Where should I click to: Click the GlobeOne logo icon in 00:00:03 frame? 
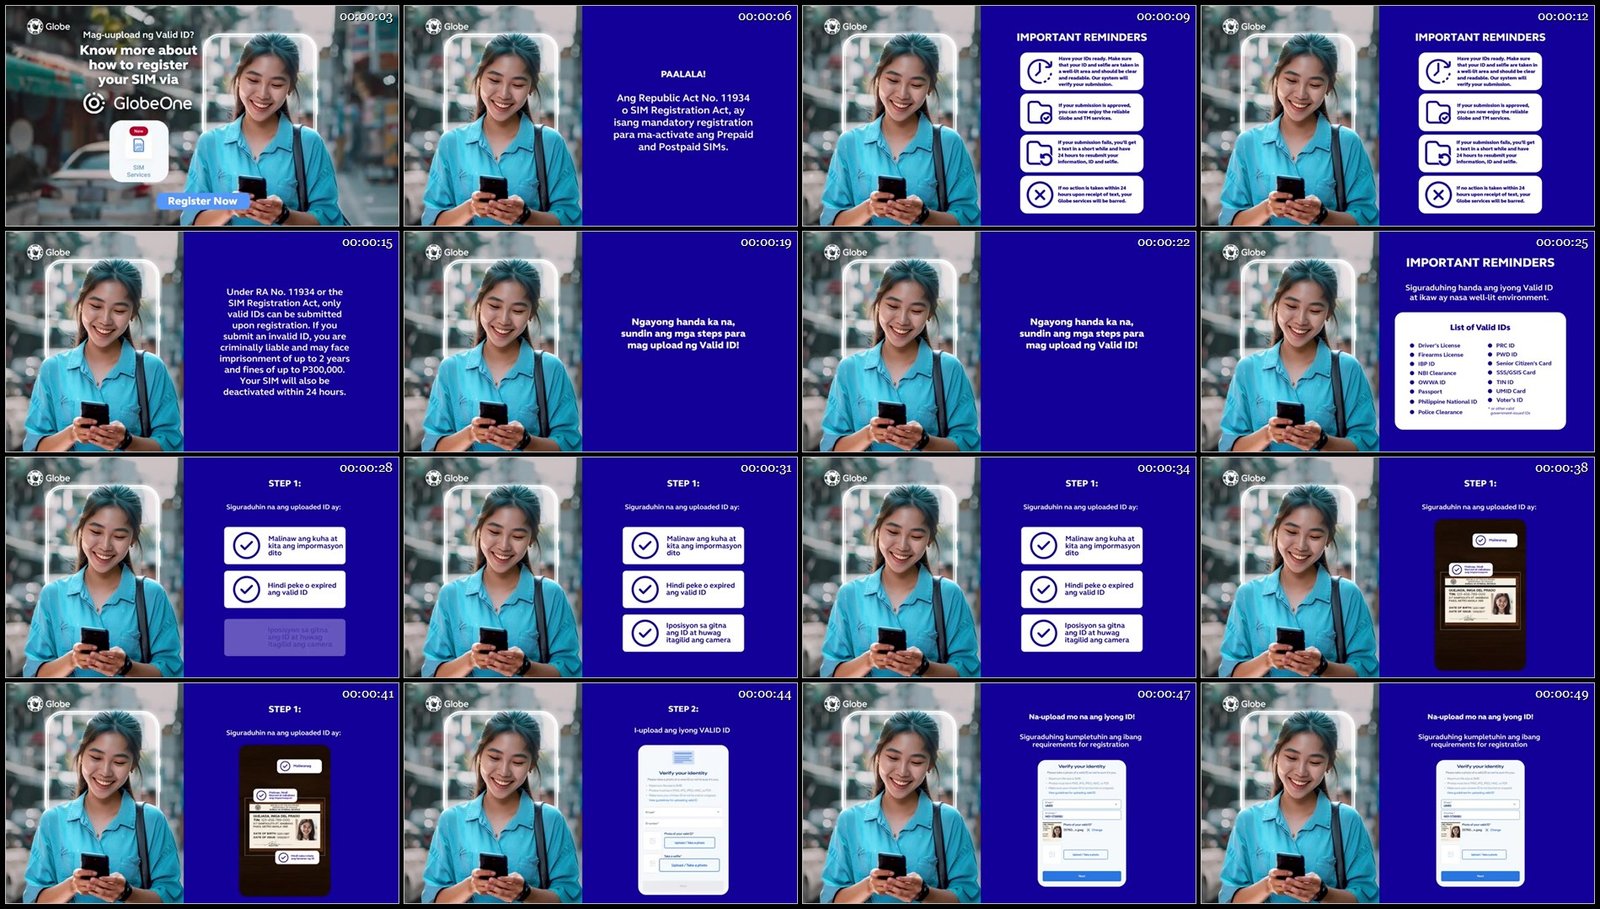click(x=94, y=103)
